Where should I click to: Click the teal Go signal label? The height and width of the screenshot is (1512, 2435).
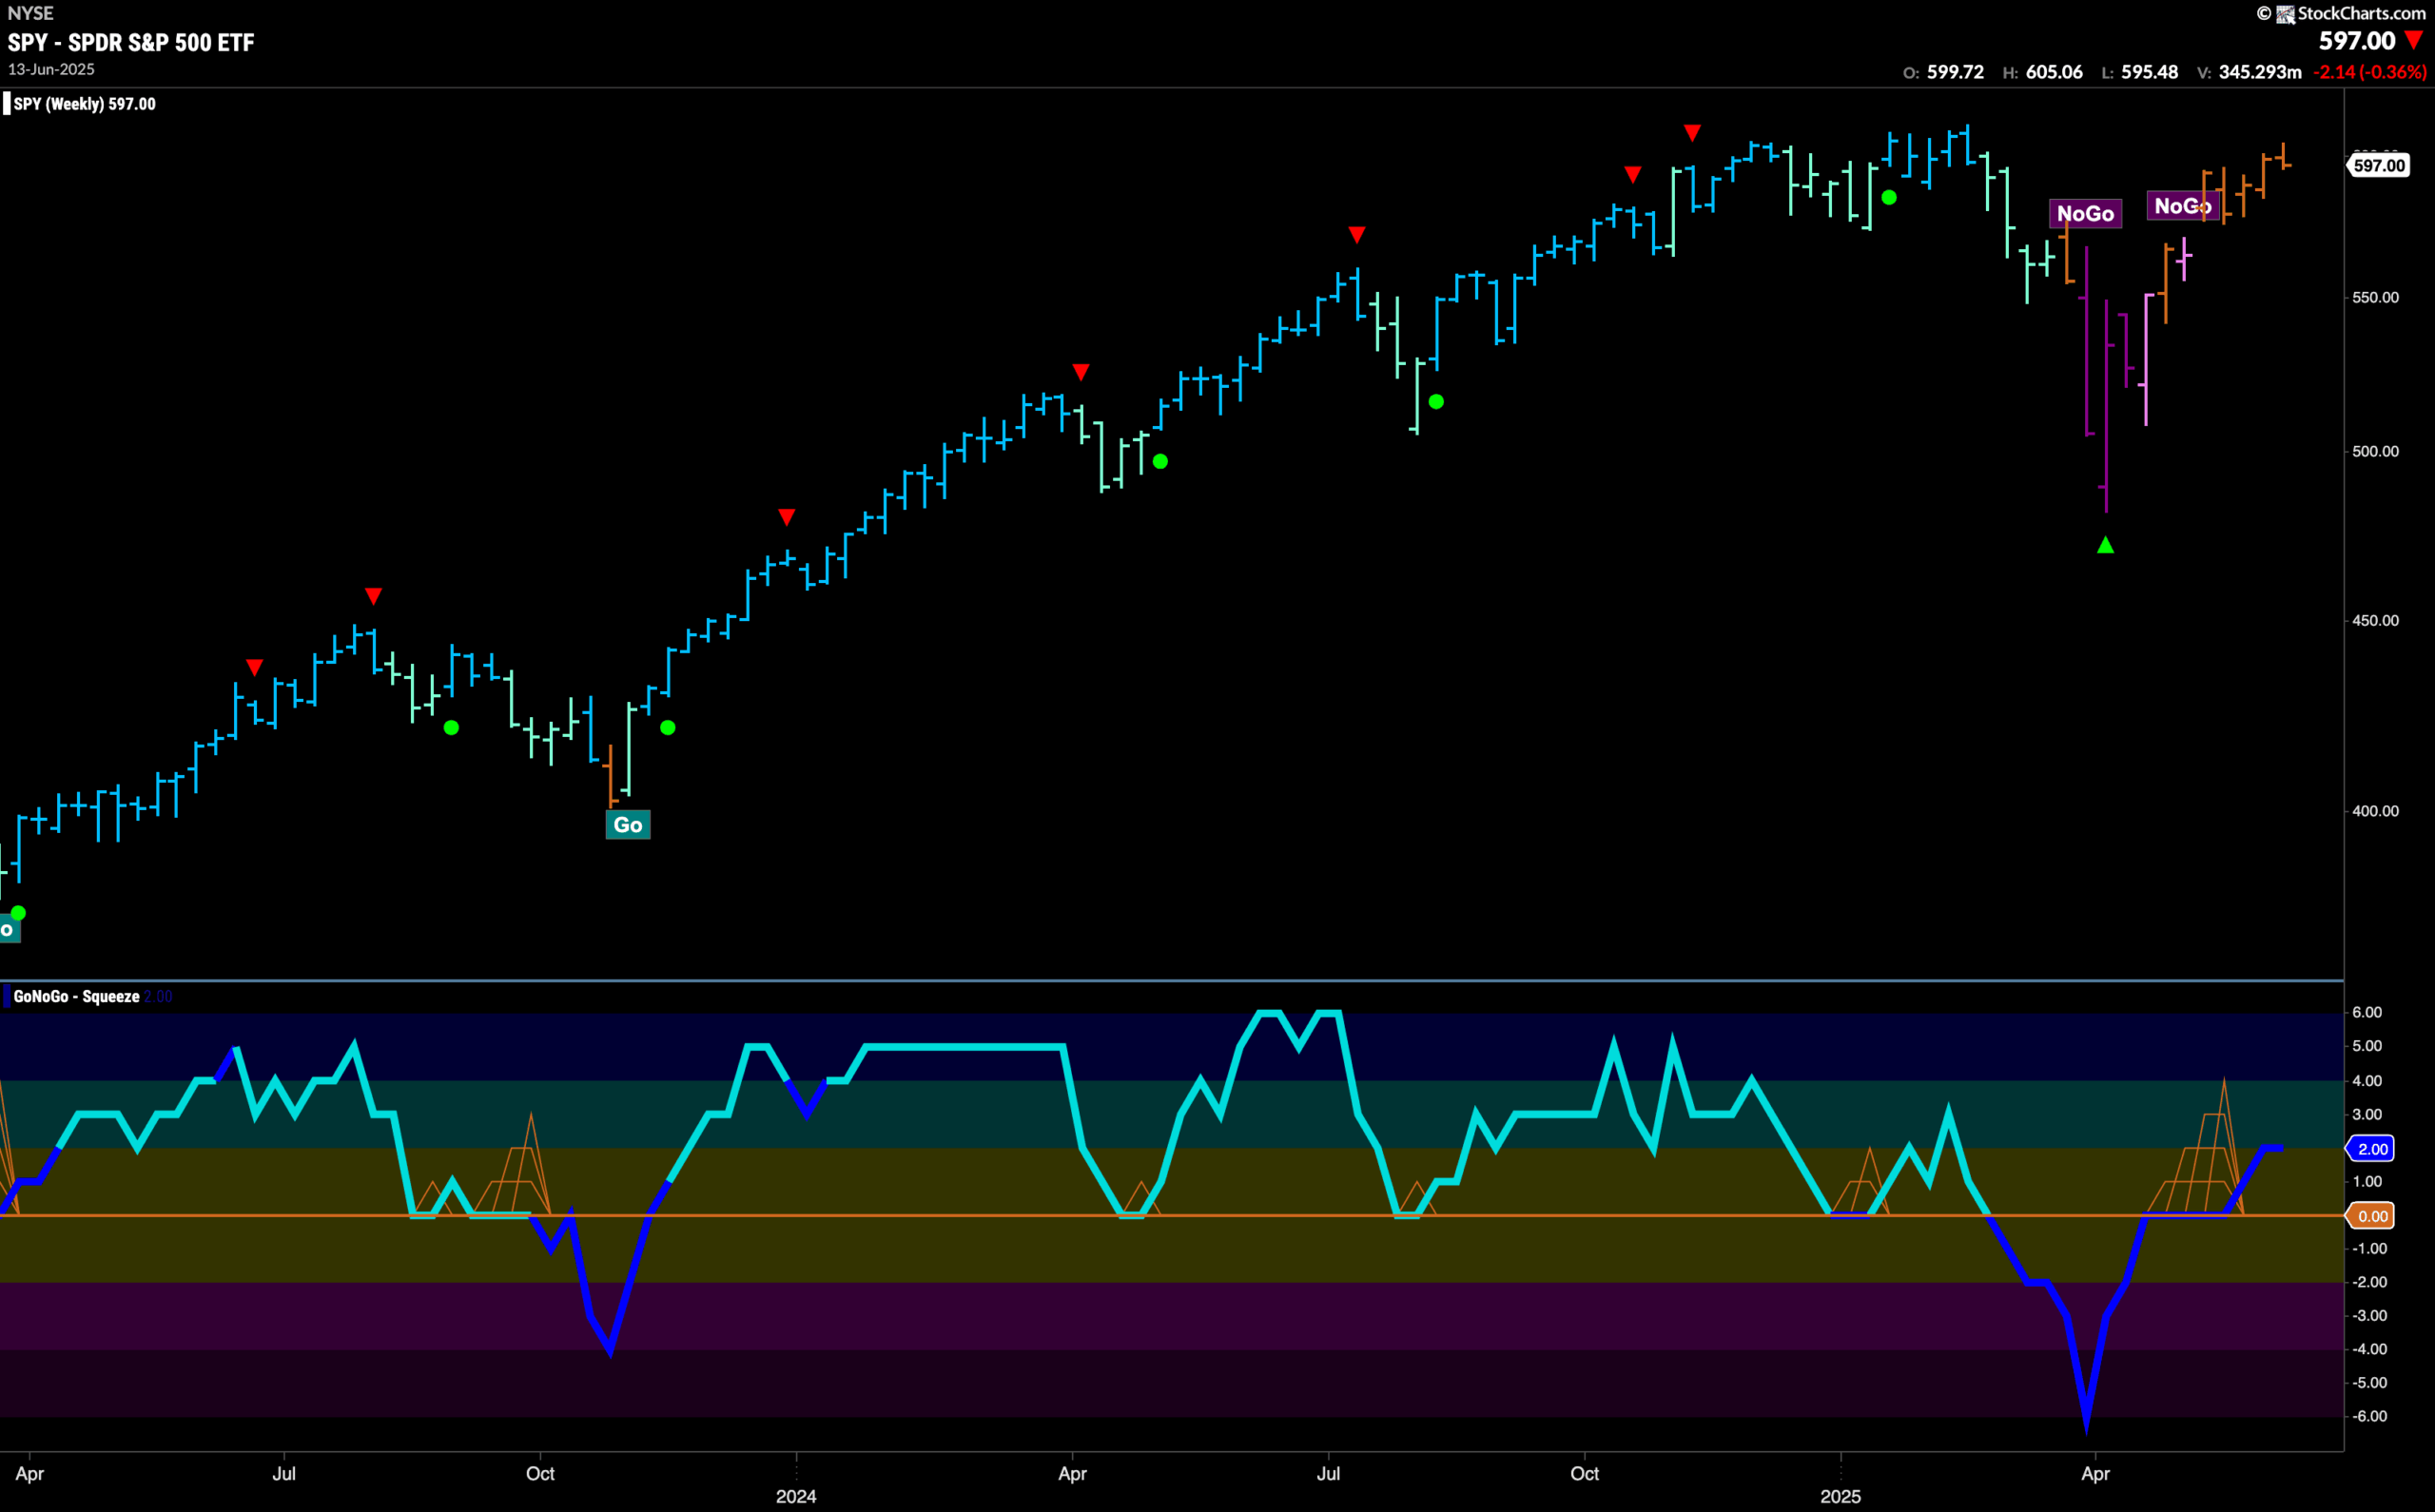coord(628,825)
